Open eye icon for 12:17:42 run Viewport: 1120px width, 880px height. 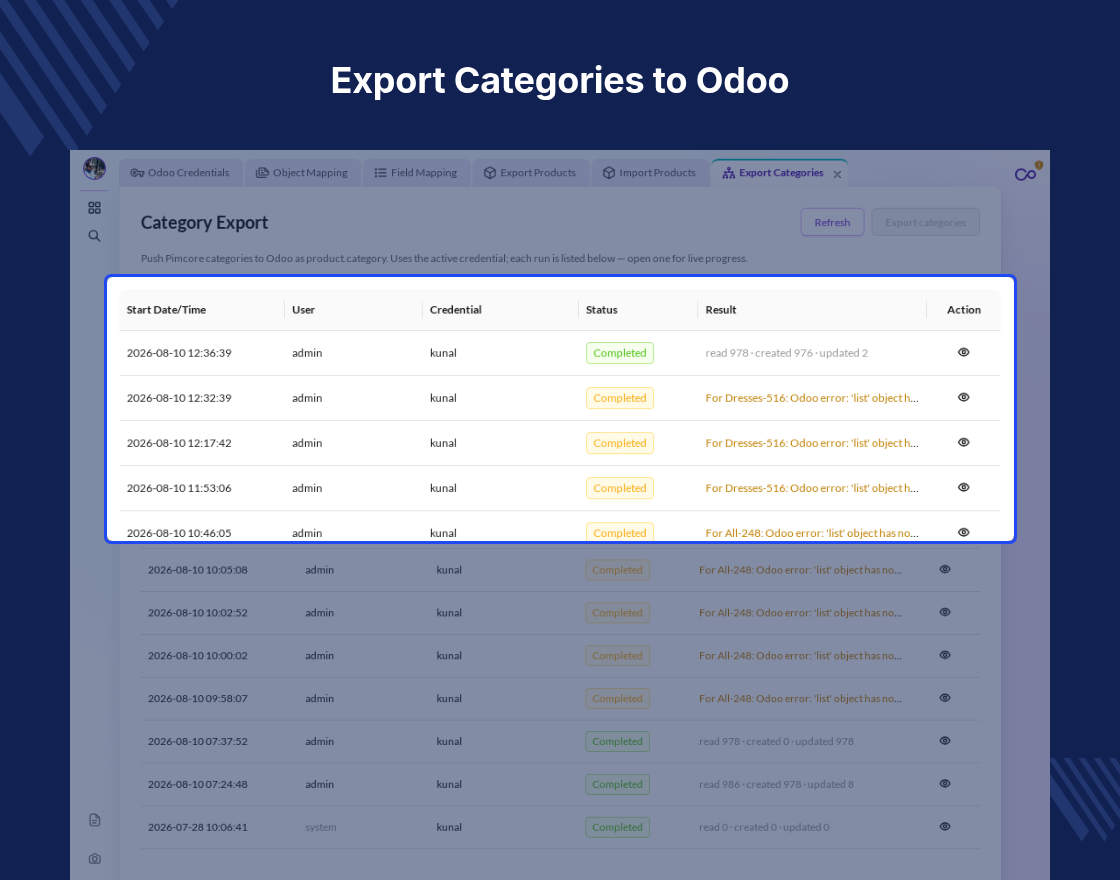(964, 442)
